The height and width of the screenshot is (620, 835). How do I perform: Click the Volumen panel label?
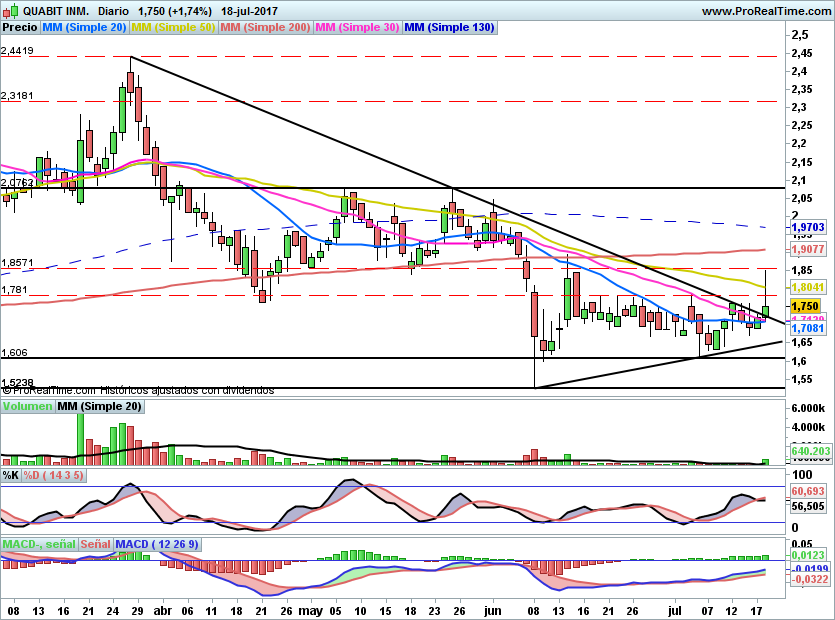[27, 407]
